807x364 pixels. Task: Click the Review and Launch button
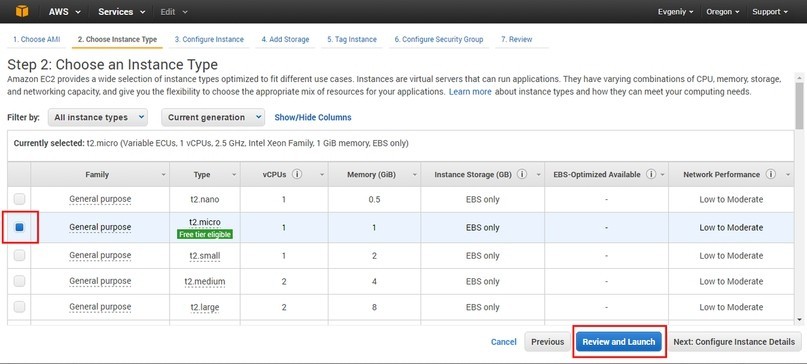pyautogui.click(x=619, y=341)
